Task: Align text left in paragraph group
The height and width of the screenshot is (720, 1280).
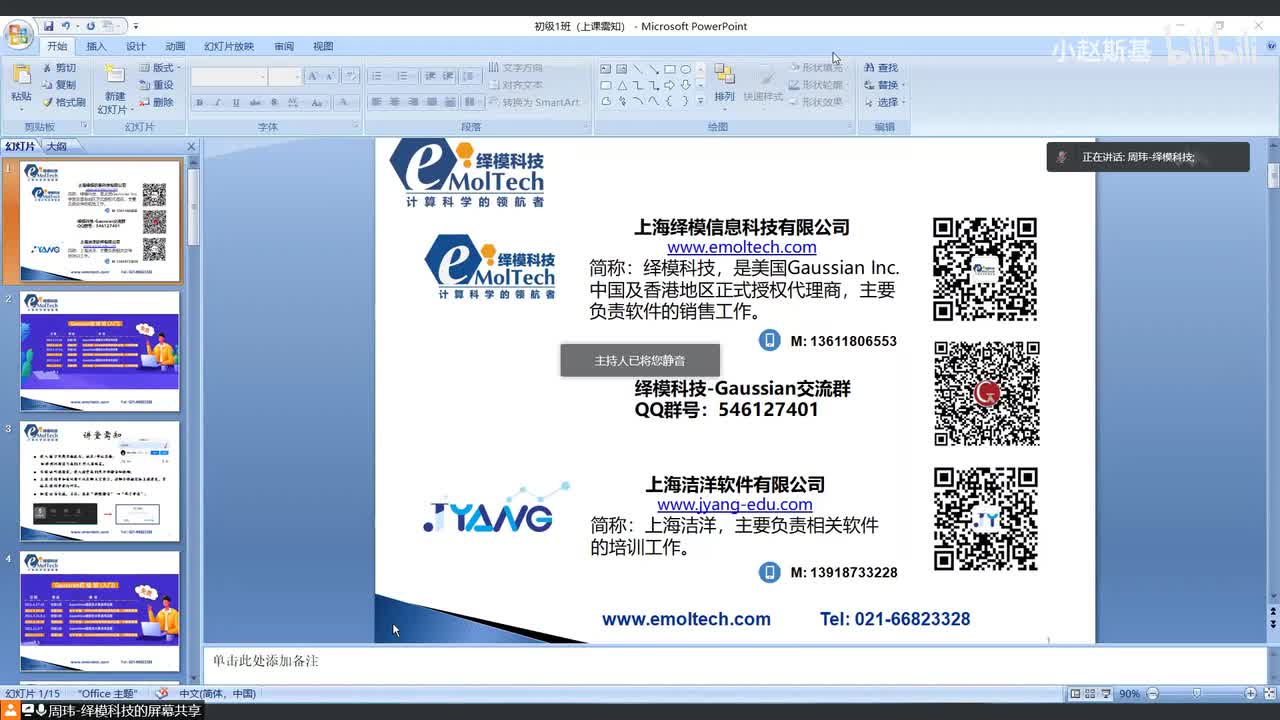Action: click(x=377, y=102)
